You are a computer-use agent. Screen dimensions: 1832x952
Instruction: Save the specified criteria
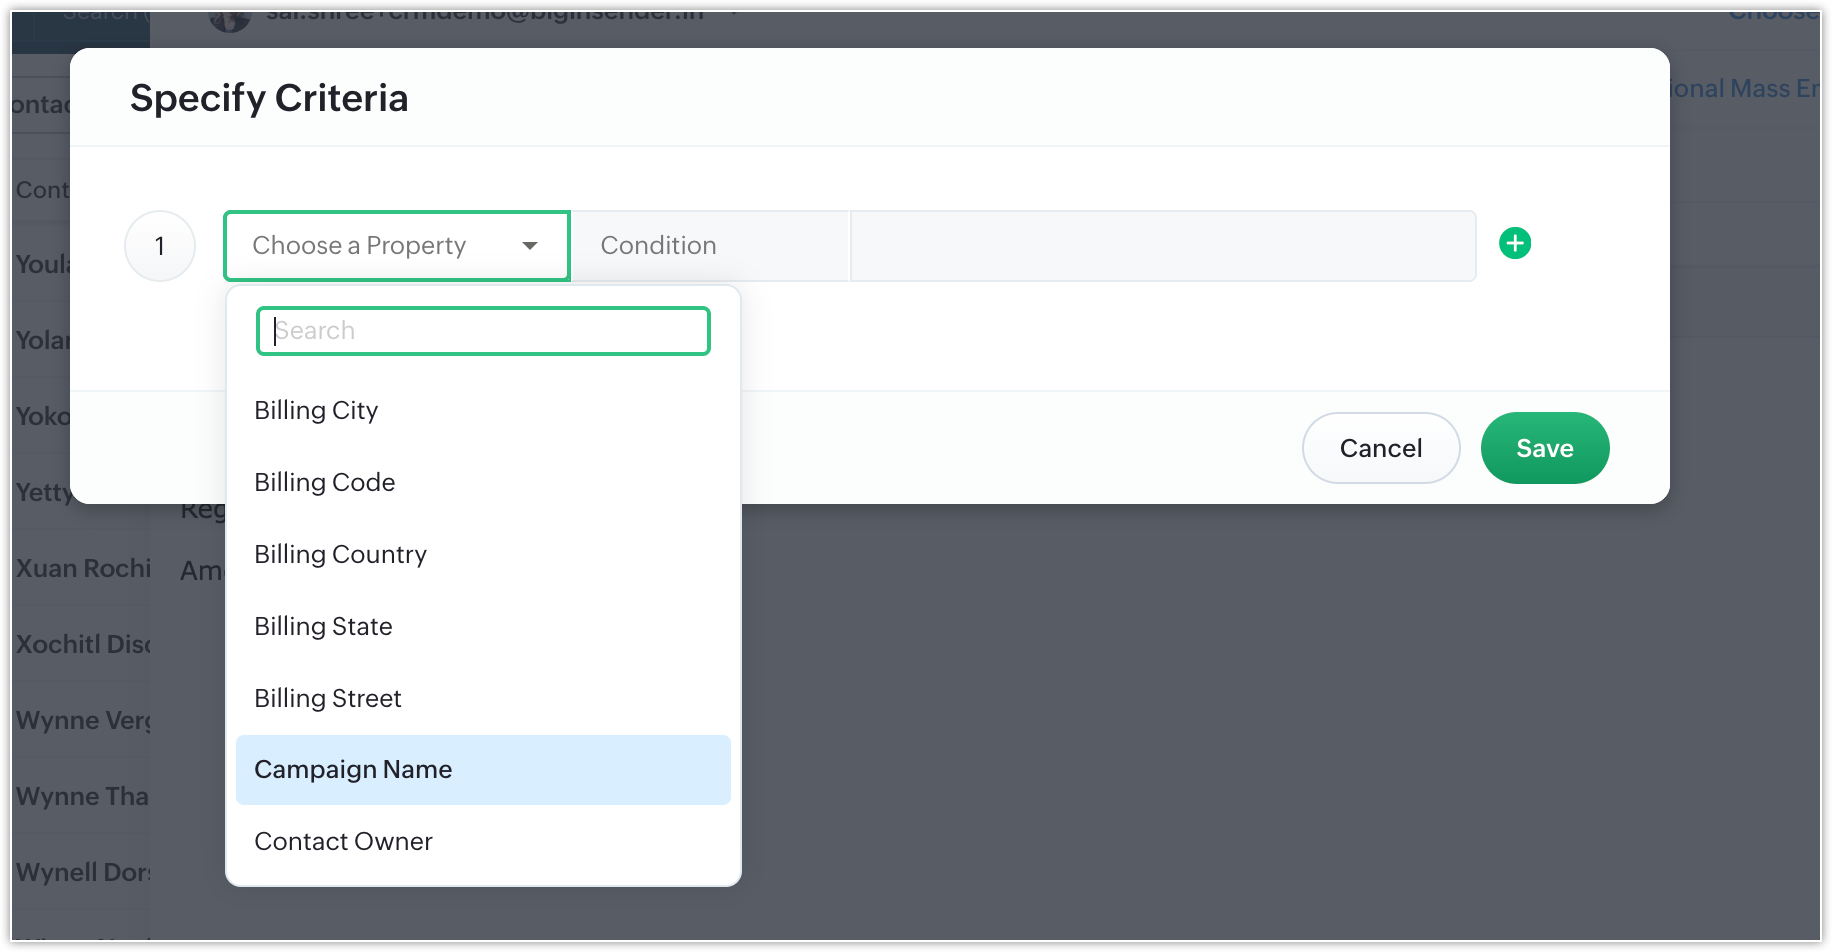pos(1545,448)
